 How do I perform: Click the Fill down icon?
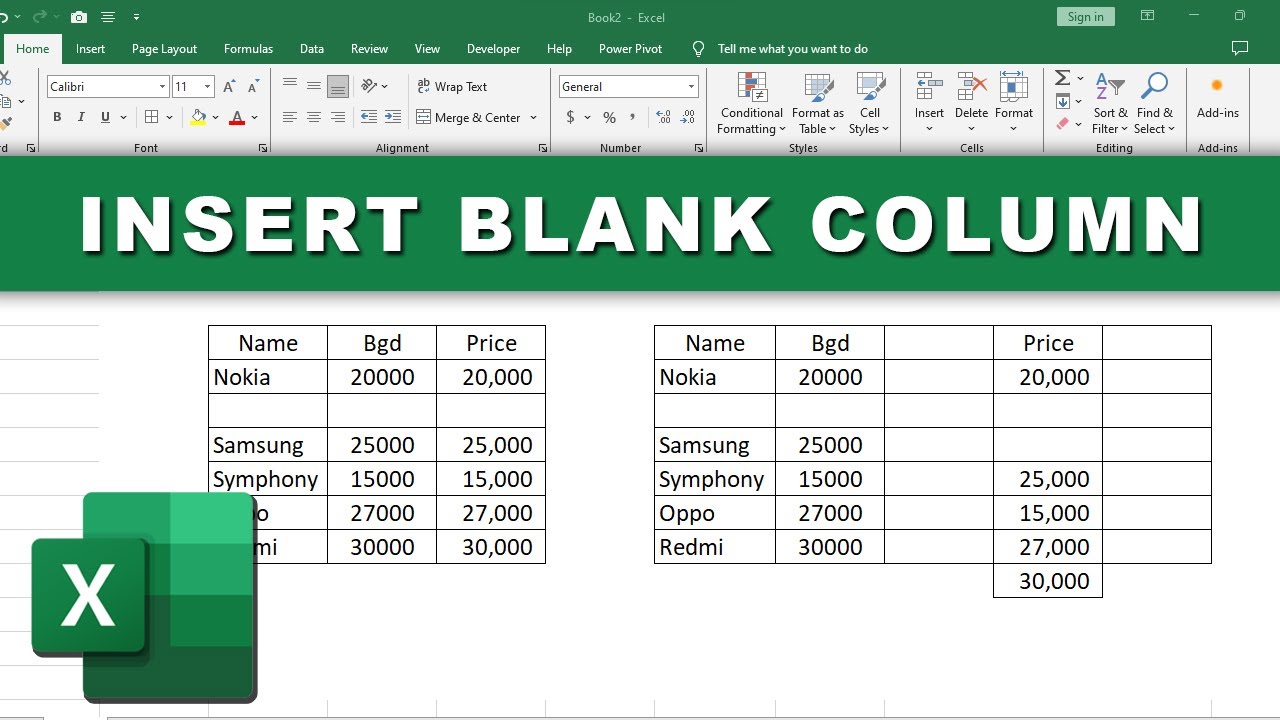coord(1063,101)
